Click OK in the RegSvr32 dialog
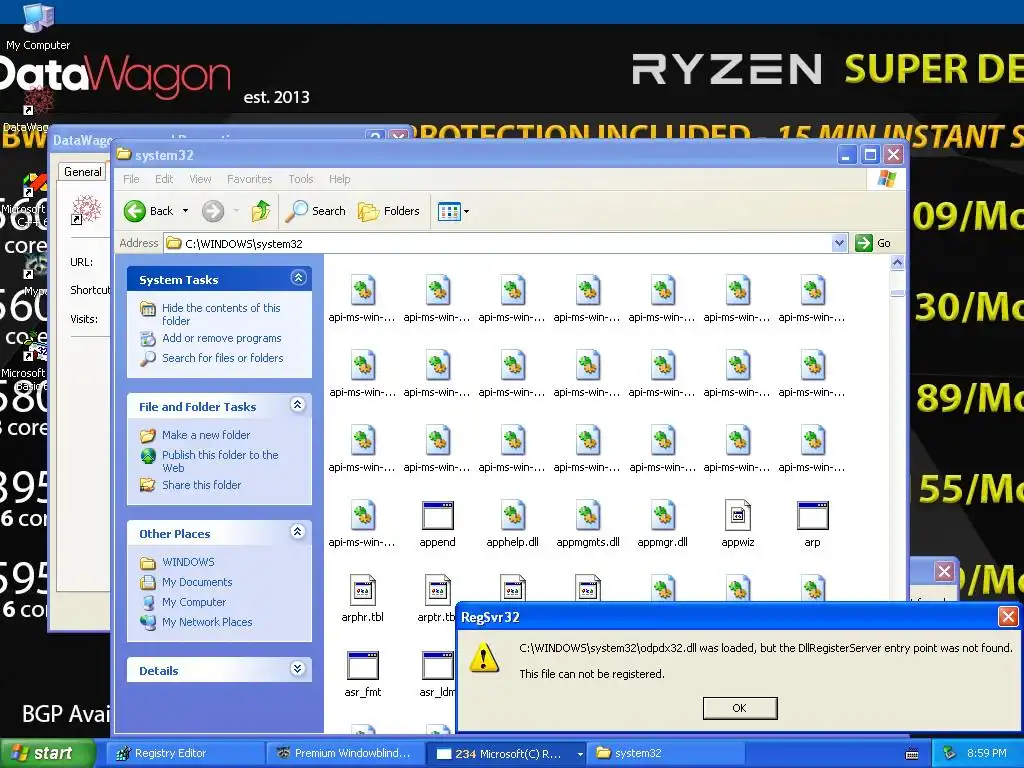Screen dimensions: 1024x768 739,708
